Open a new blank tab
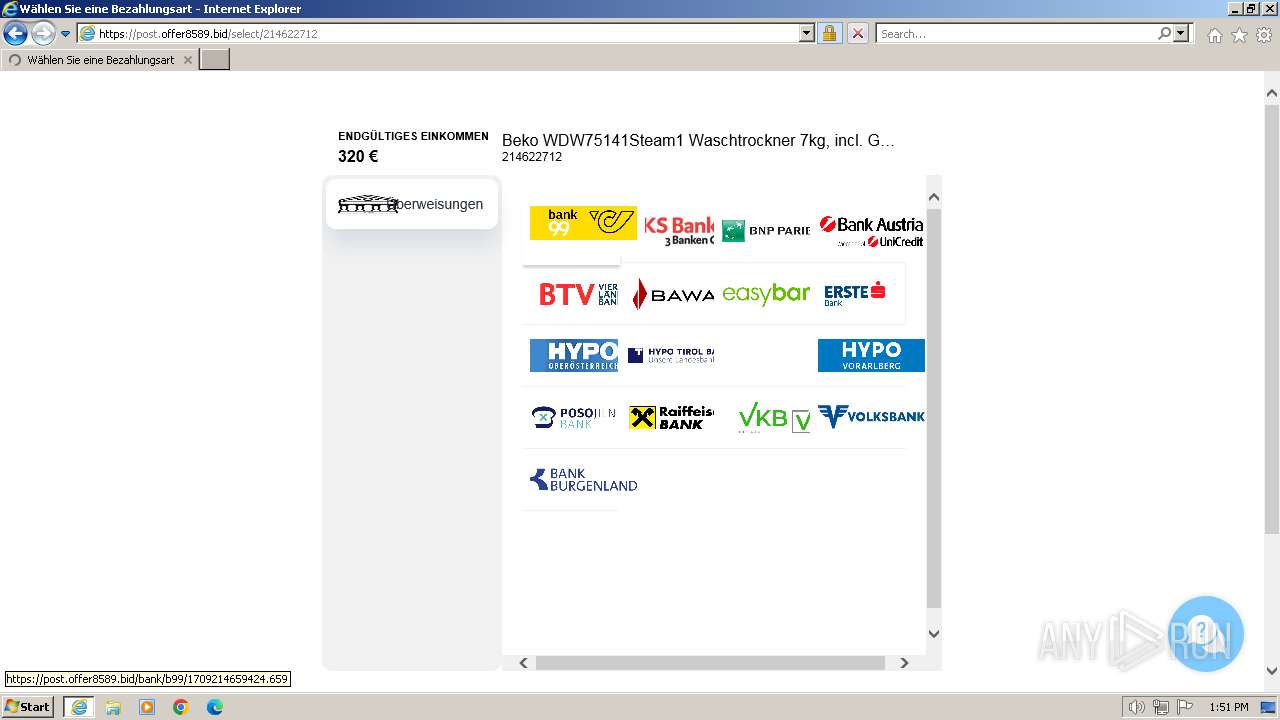 tap(215, 60)
